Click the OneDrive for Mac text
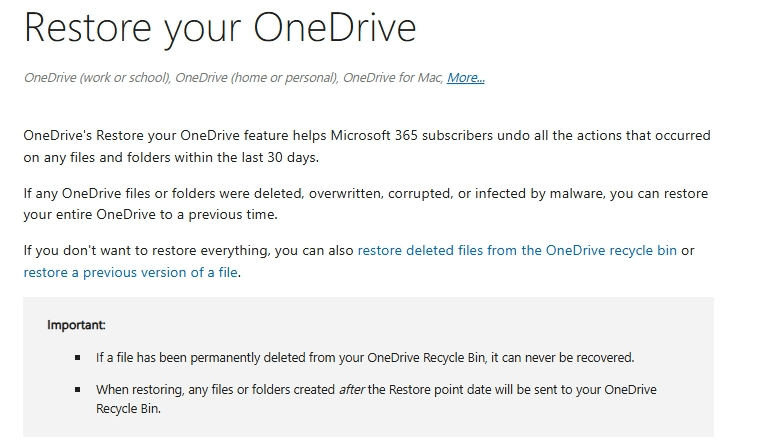This screenshot has width=765, height=445. pyautogui.click(x=391, y=78)
